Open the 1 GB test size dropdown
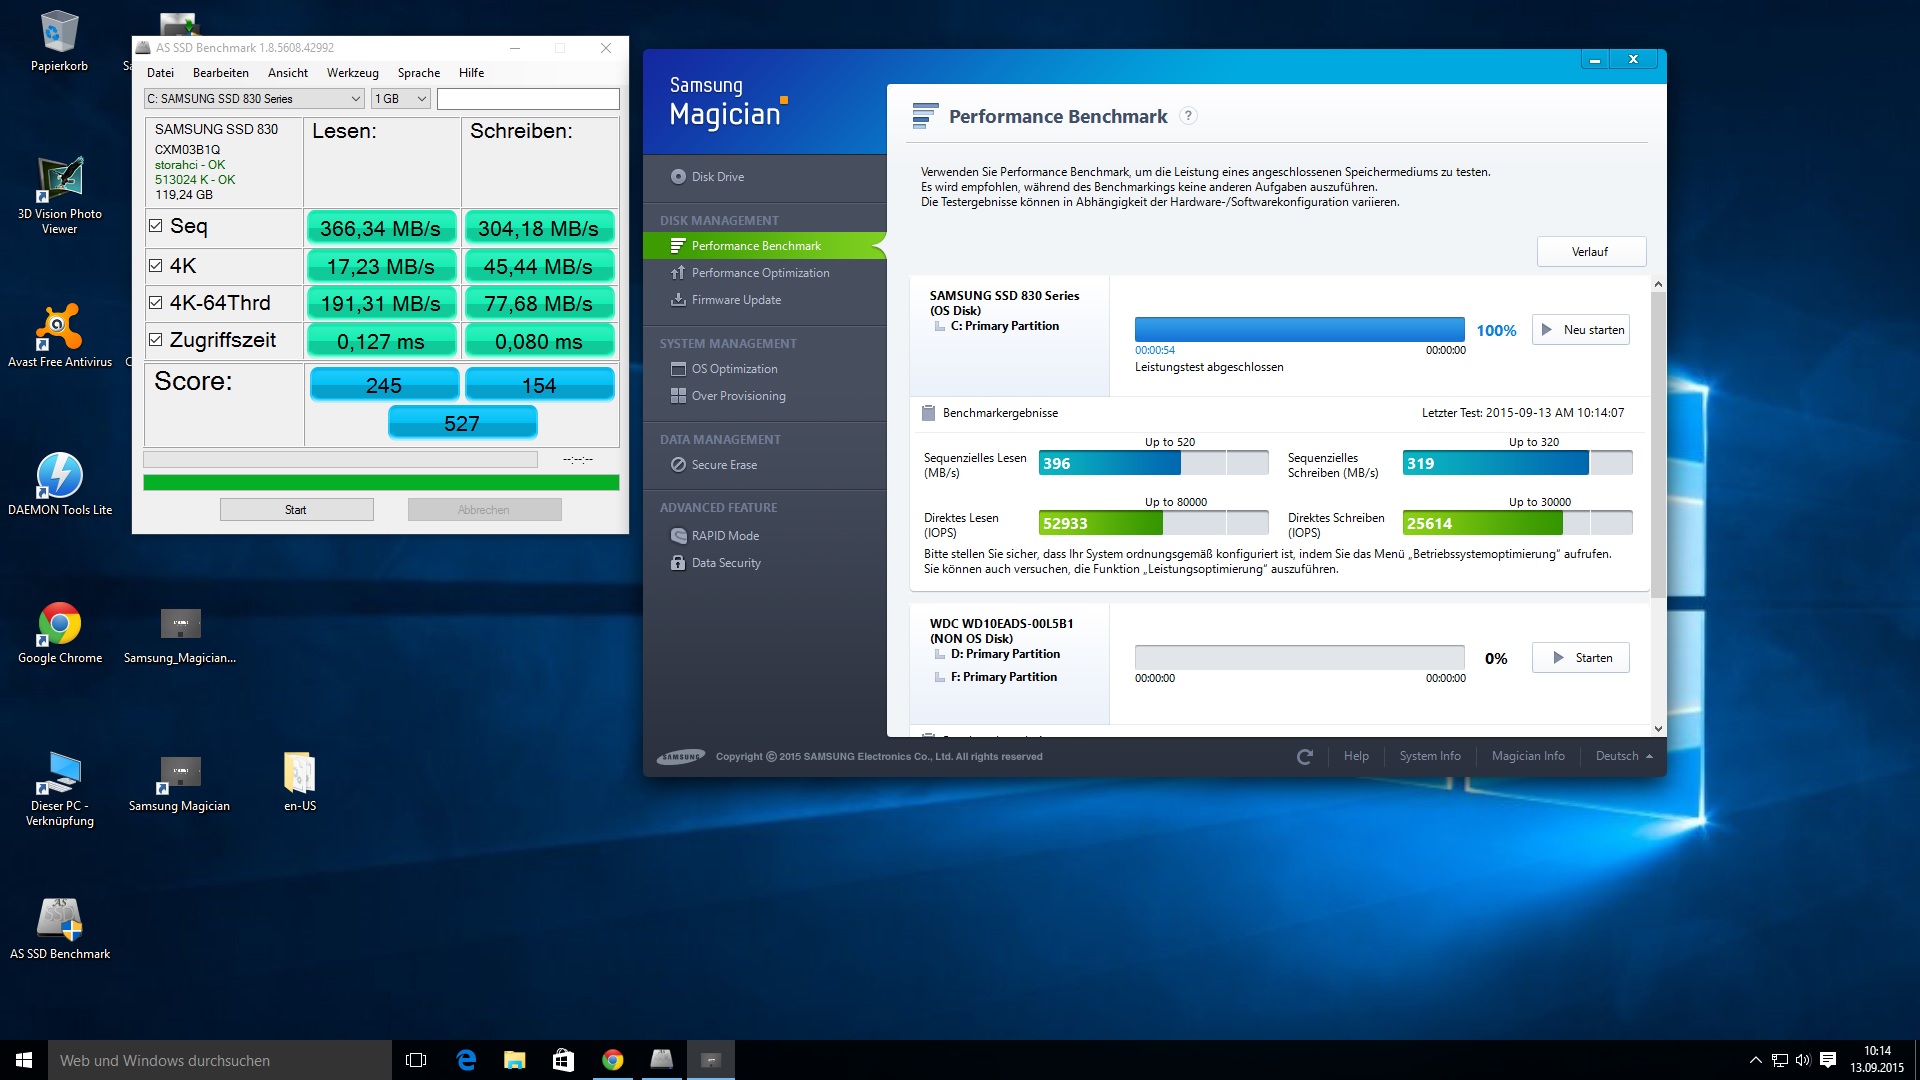The height and width of the screenshot is (1080, 1920). pos(401,99)
